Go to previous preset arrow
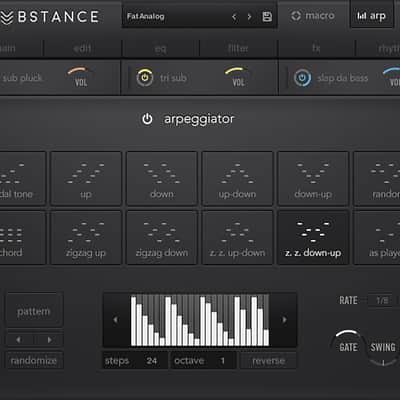Image resolution: width=400 pixels, height=400 pixels. [234, 17]
